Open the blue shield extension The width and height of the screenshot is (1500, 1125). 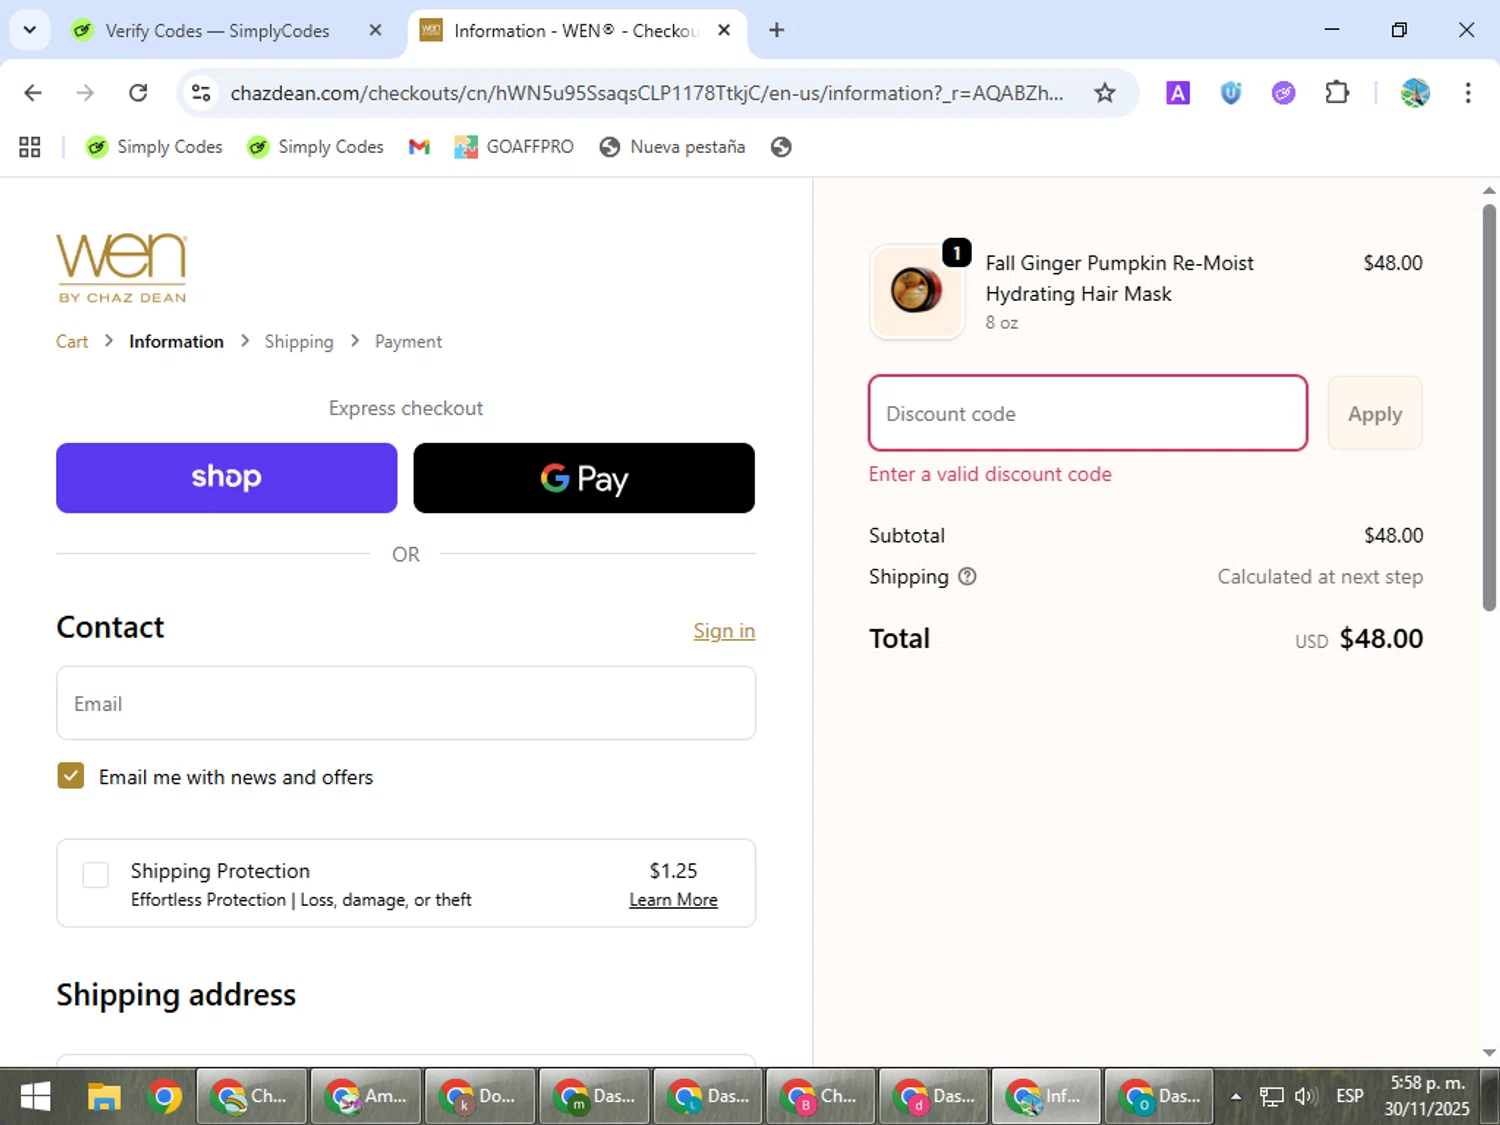pyautogui.click(x=1231, y=93)
